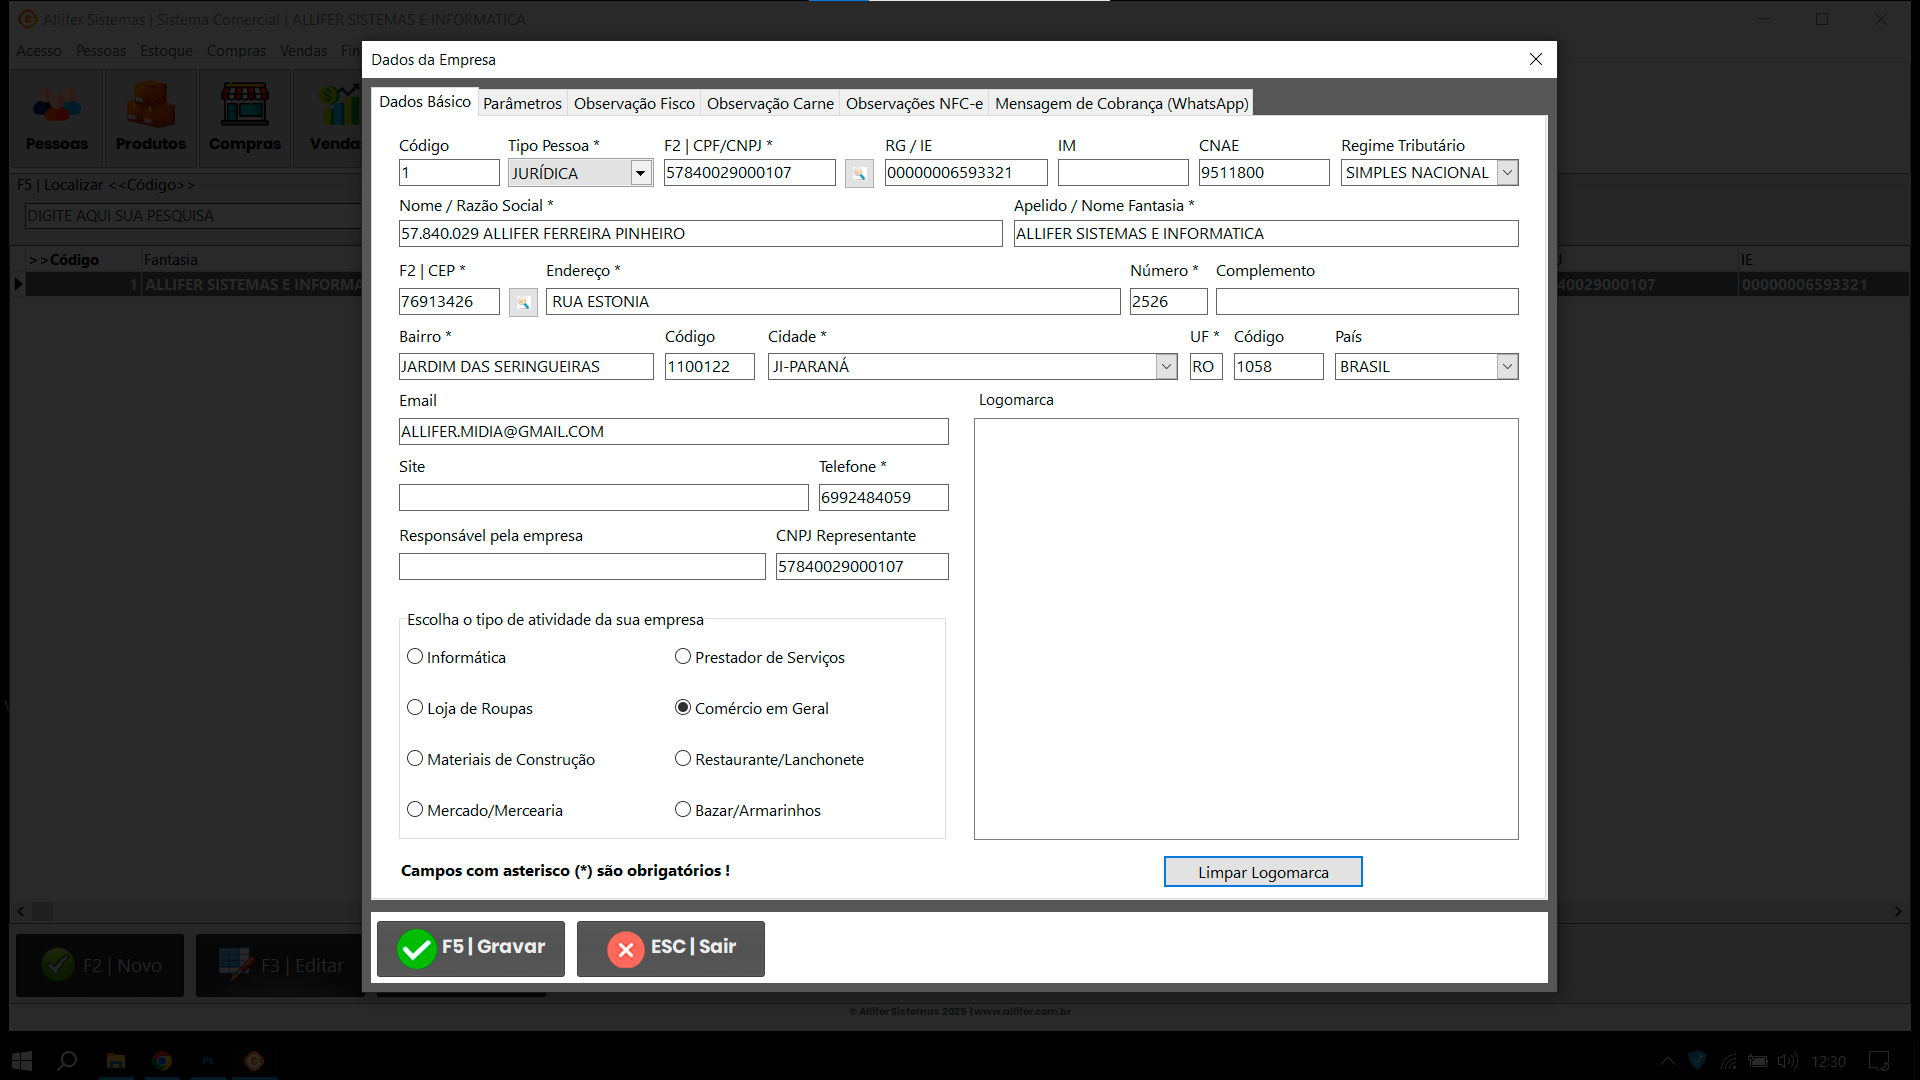This screenshot has width=1920, height=1080.
Task: Expand the Tipo Pessoa dropdown
Action: click(x=640, y=173)
